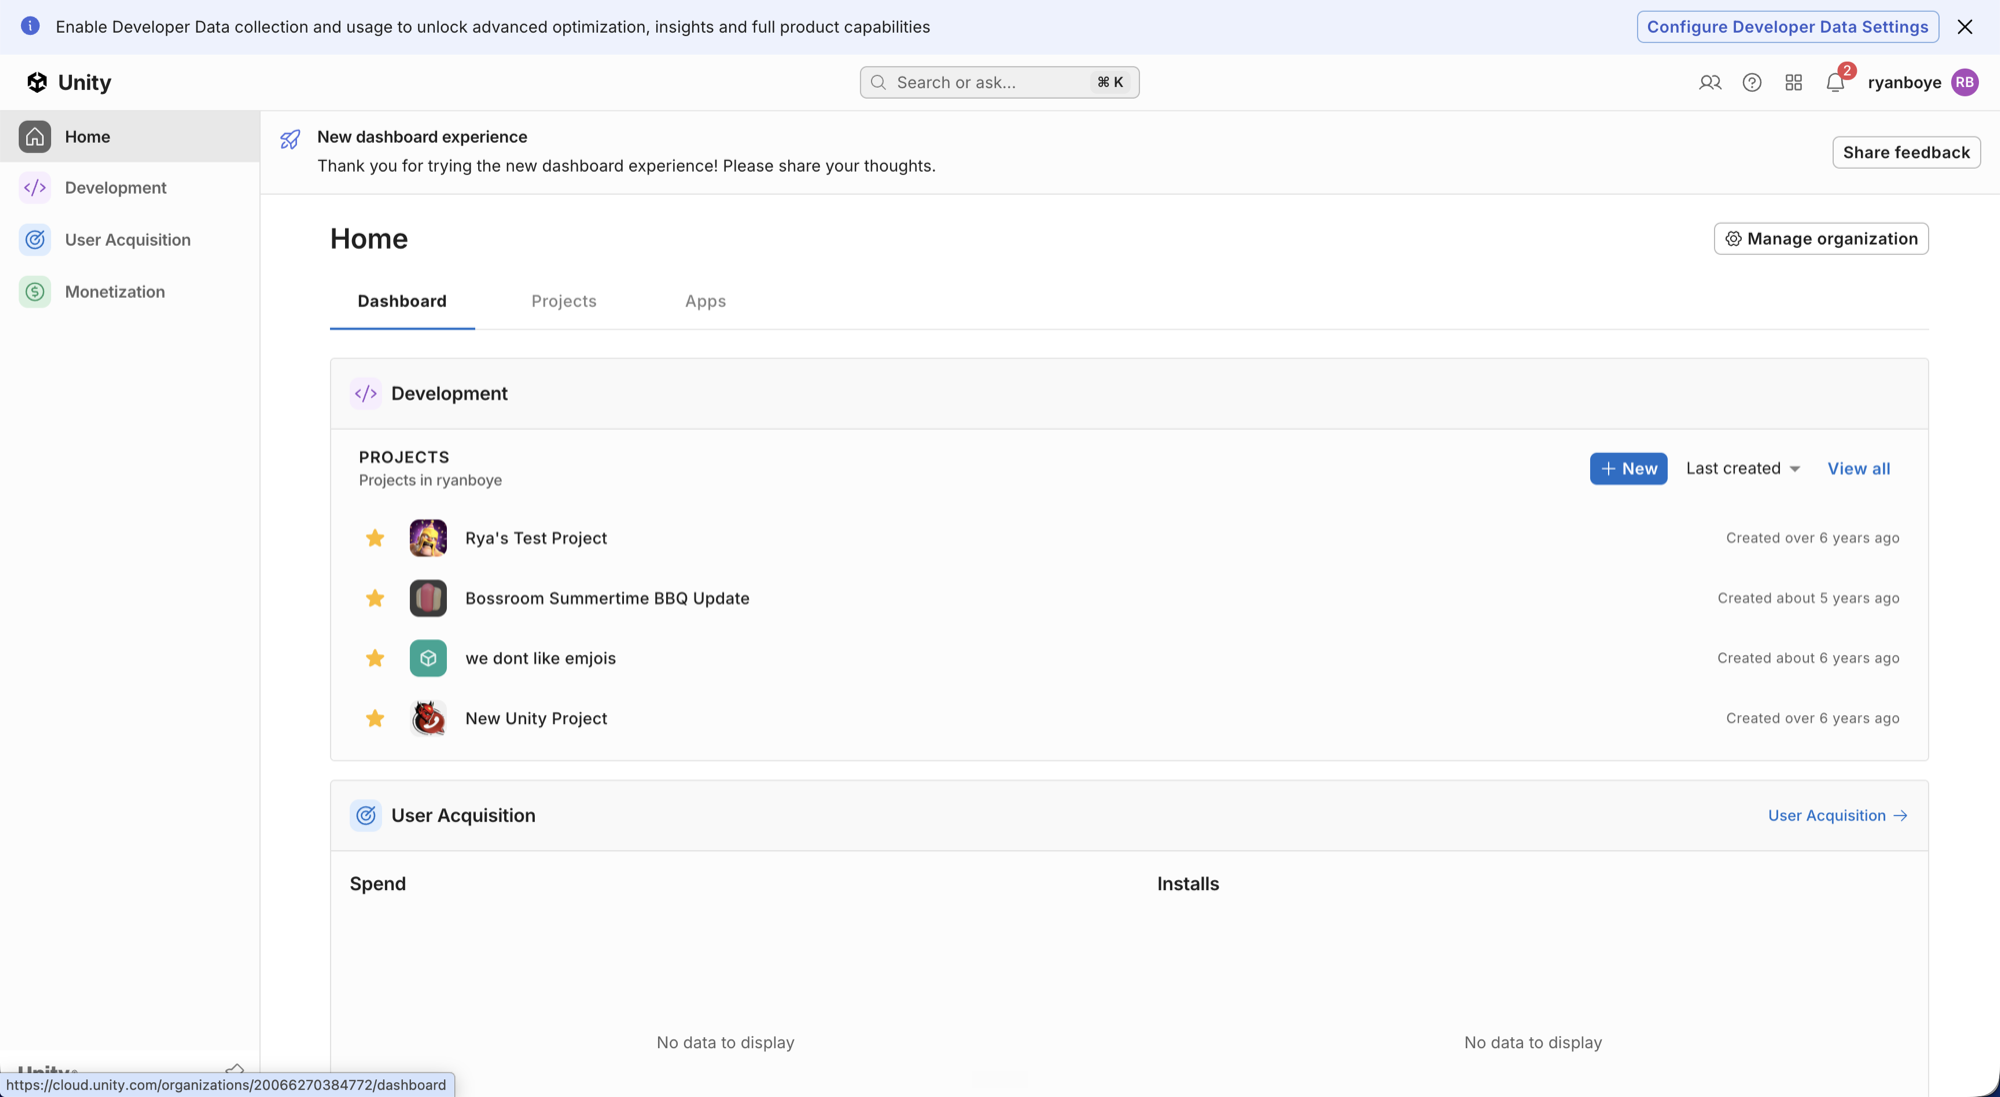Open Rya's Test Project thumbnail

(x=428, y=538)
